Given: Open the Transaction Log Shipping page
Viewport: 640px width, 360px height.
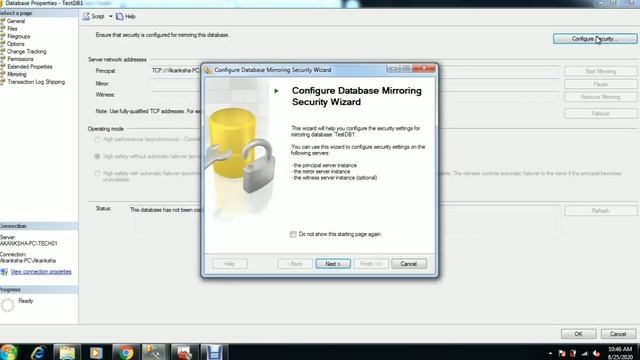Looking at the screenshot, I should [36, 82].
